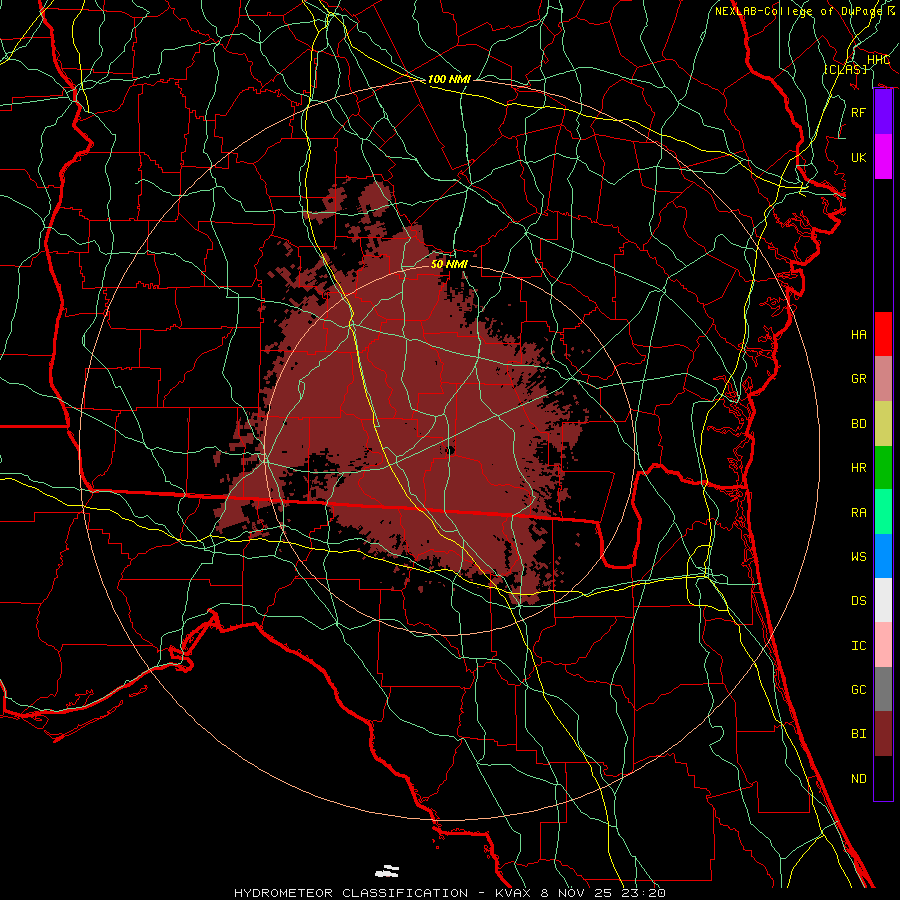Click the small white logo above the title
The height and width of the screenshot is (900, 900).
(x=387, y=871)
